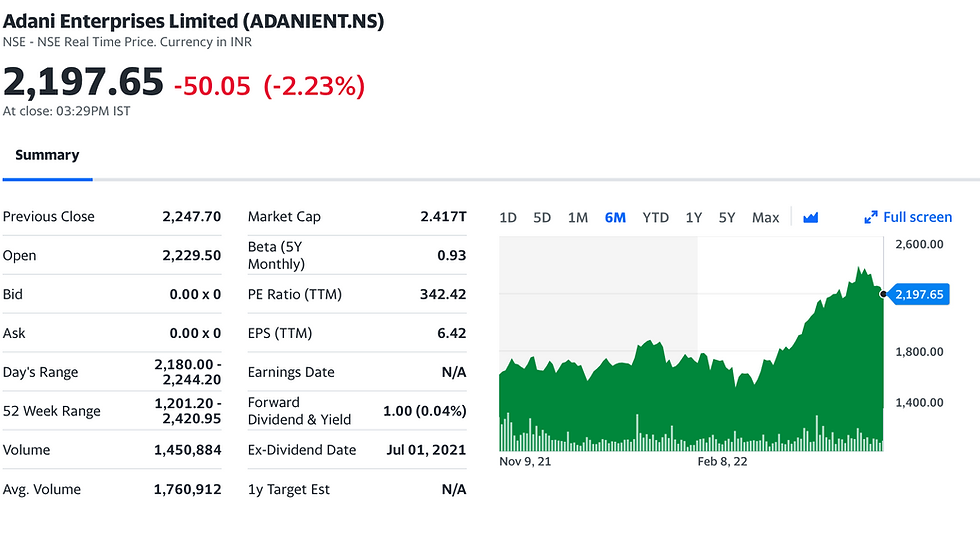Click the PE Ratio (TTM) label
This screenshot has height=542, width=980.
296,294
